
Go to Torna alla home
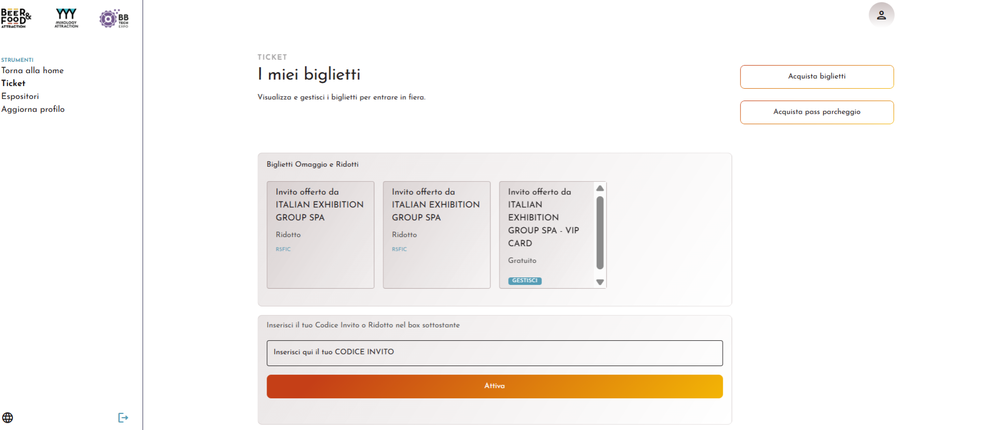point(32,71)
